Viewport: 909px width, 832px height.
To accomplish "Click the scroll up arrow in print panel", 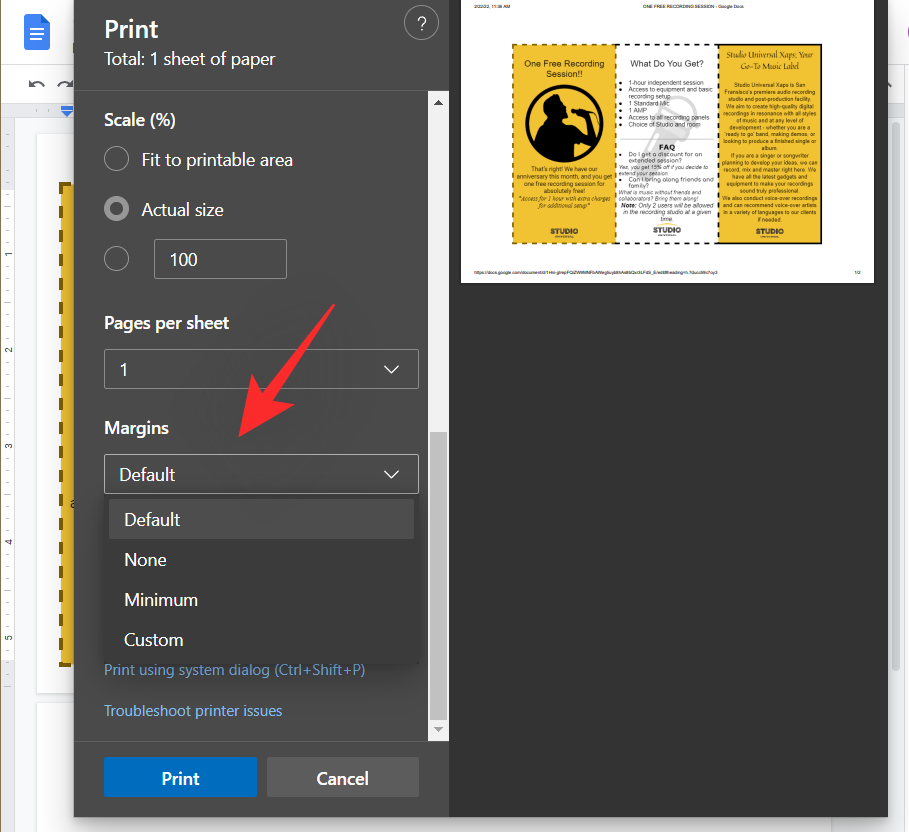I will click(x=438, y=100).
